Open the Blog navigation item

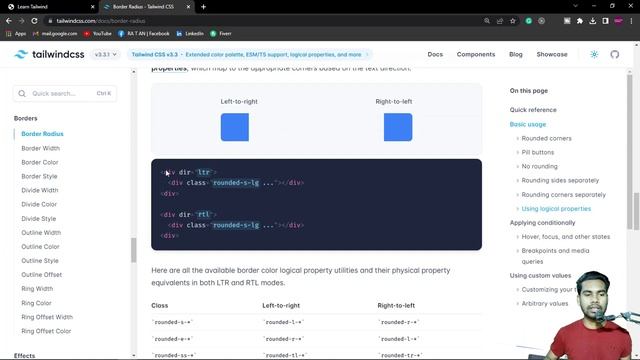pos(516,54)
